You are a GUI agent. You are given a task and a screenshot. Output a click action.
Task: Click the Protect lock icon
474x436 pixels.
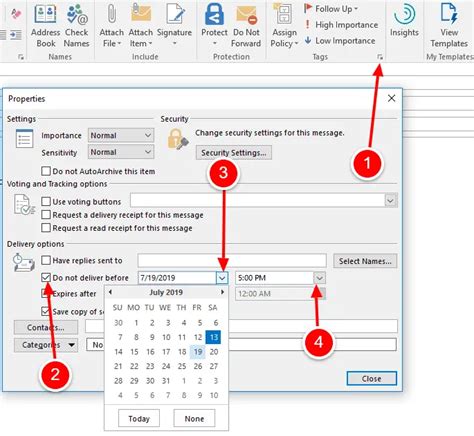214,15
